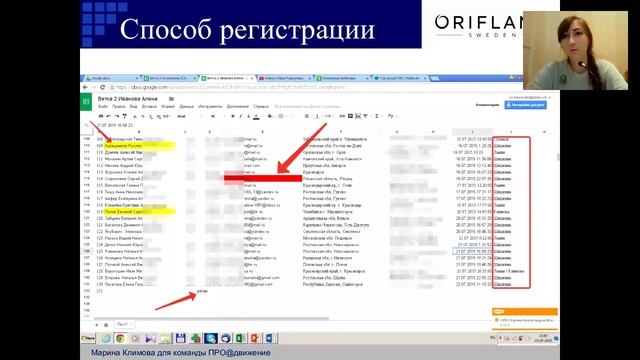Image resolution: width=640 pixels, height=360 pixels.
Task: Click the Insert link icon
Action: pyautogui.click(x=342, y=116)
